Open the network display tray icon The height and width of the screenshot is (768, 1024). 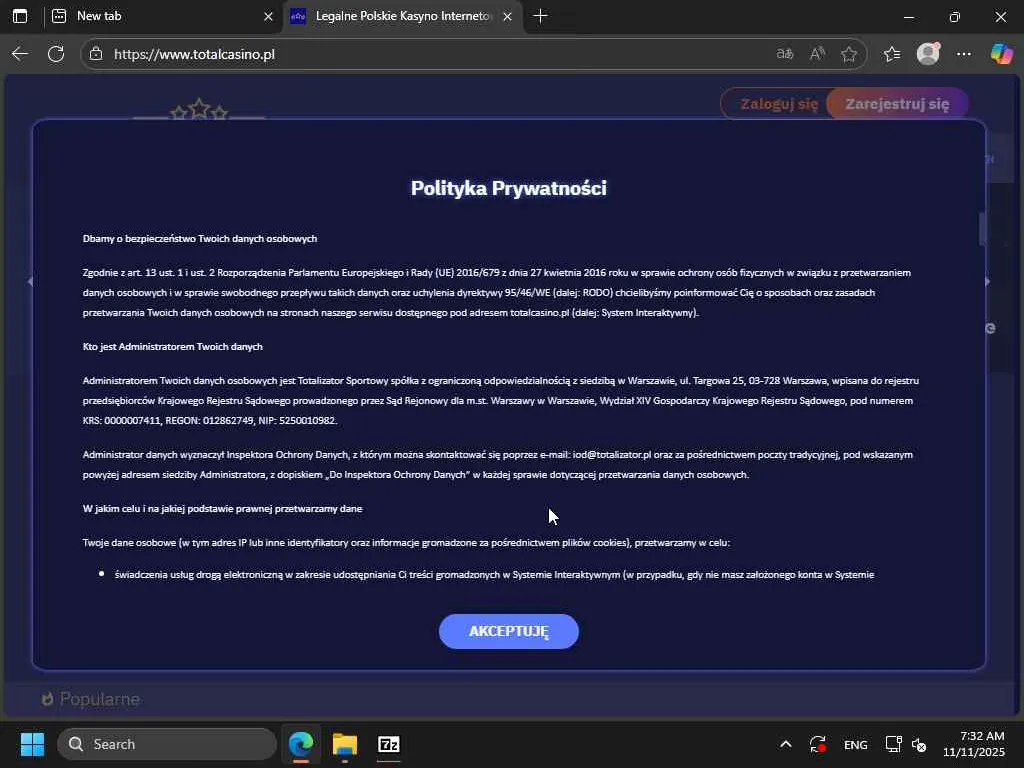click(893, 744)
